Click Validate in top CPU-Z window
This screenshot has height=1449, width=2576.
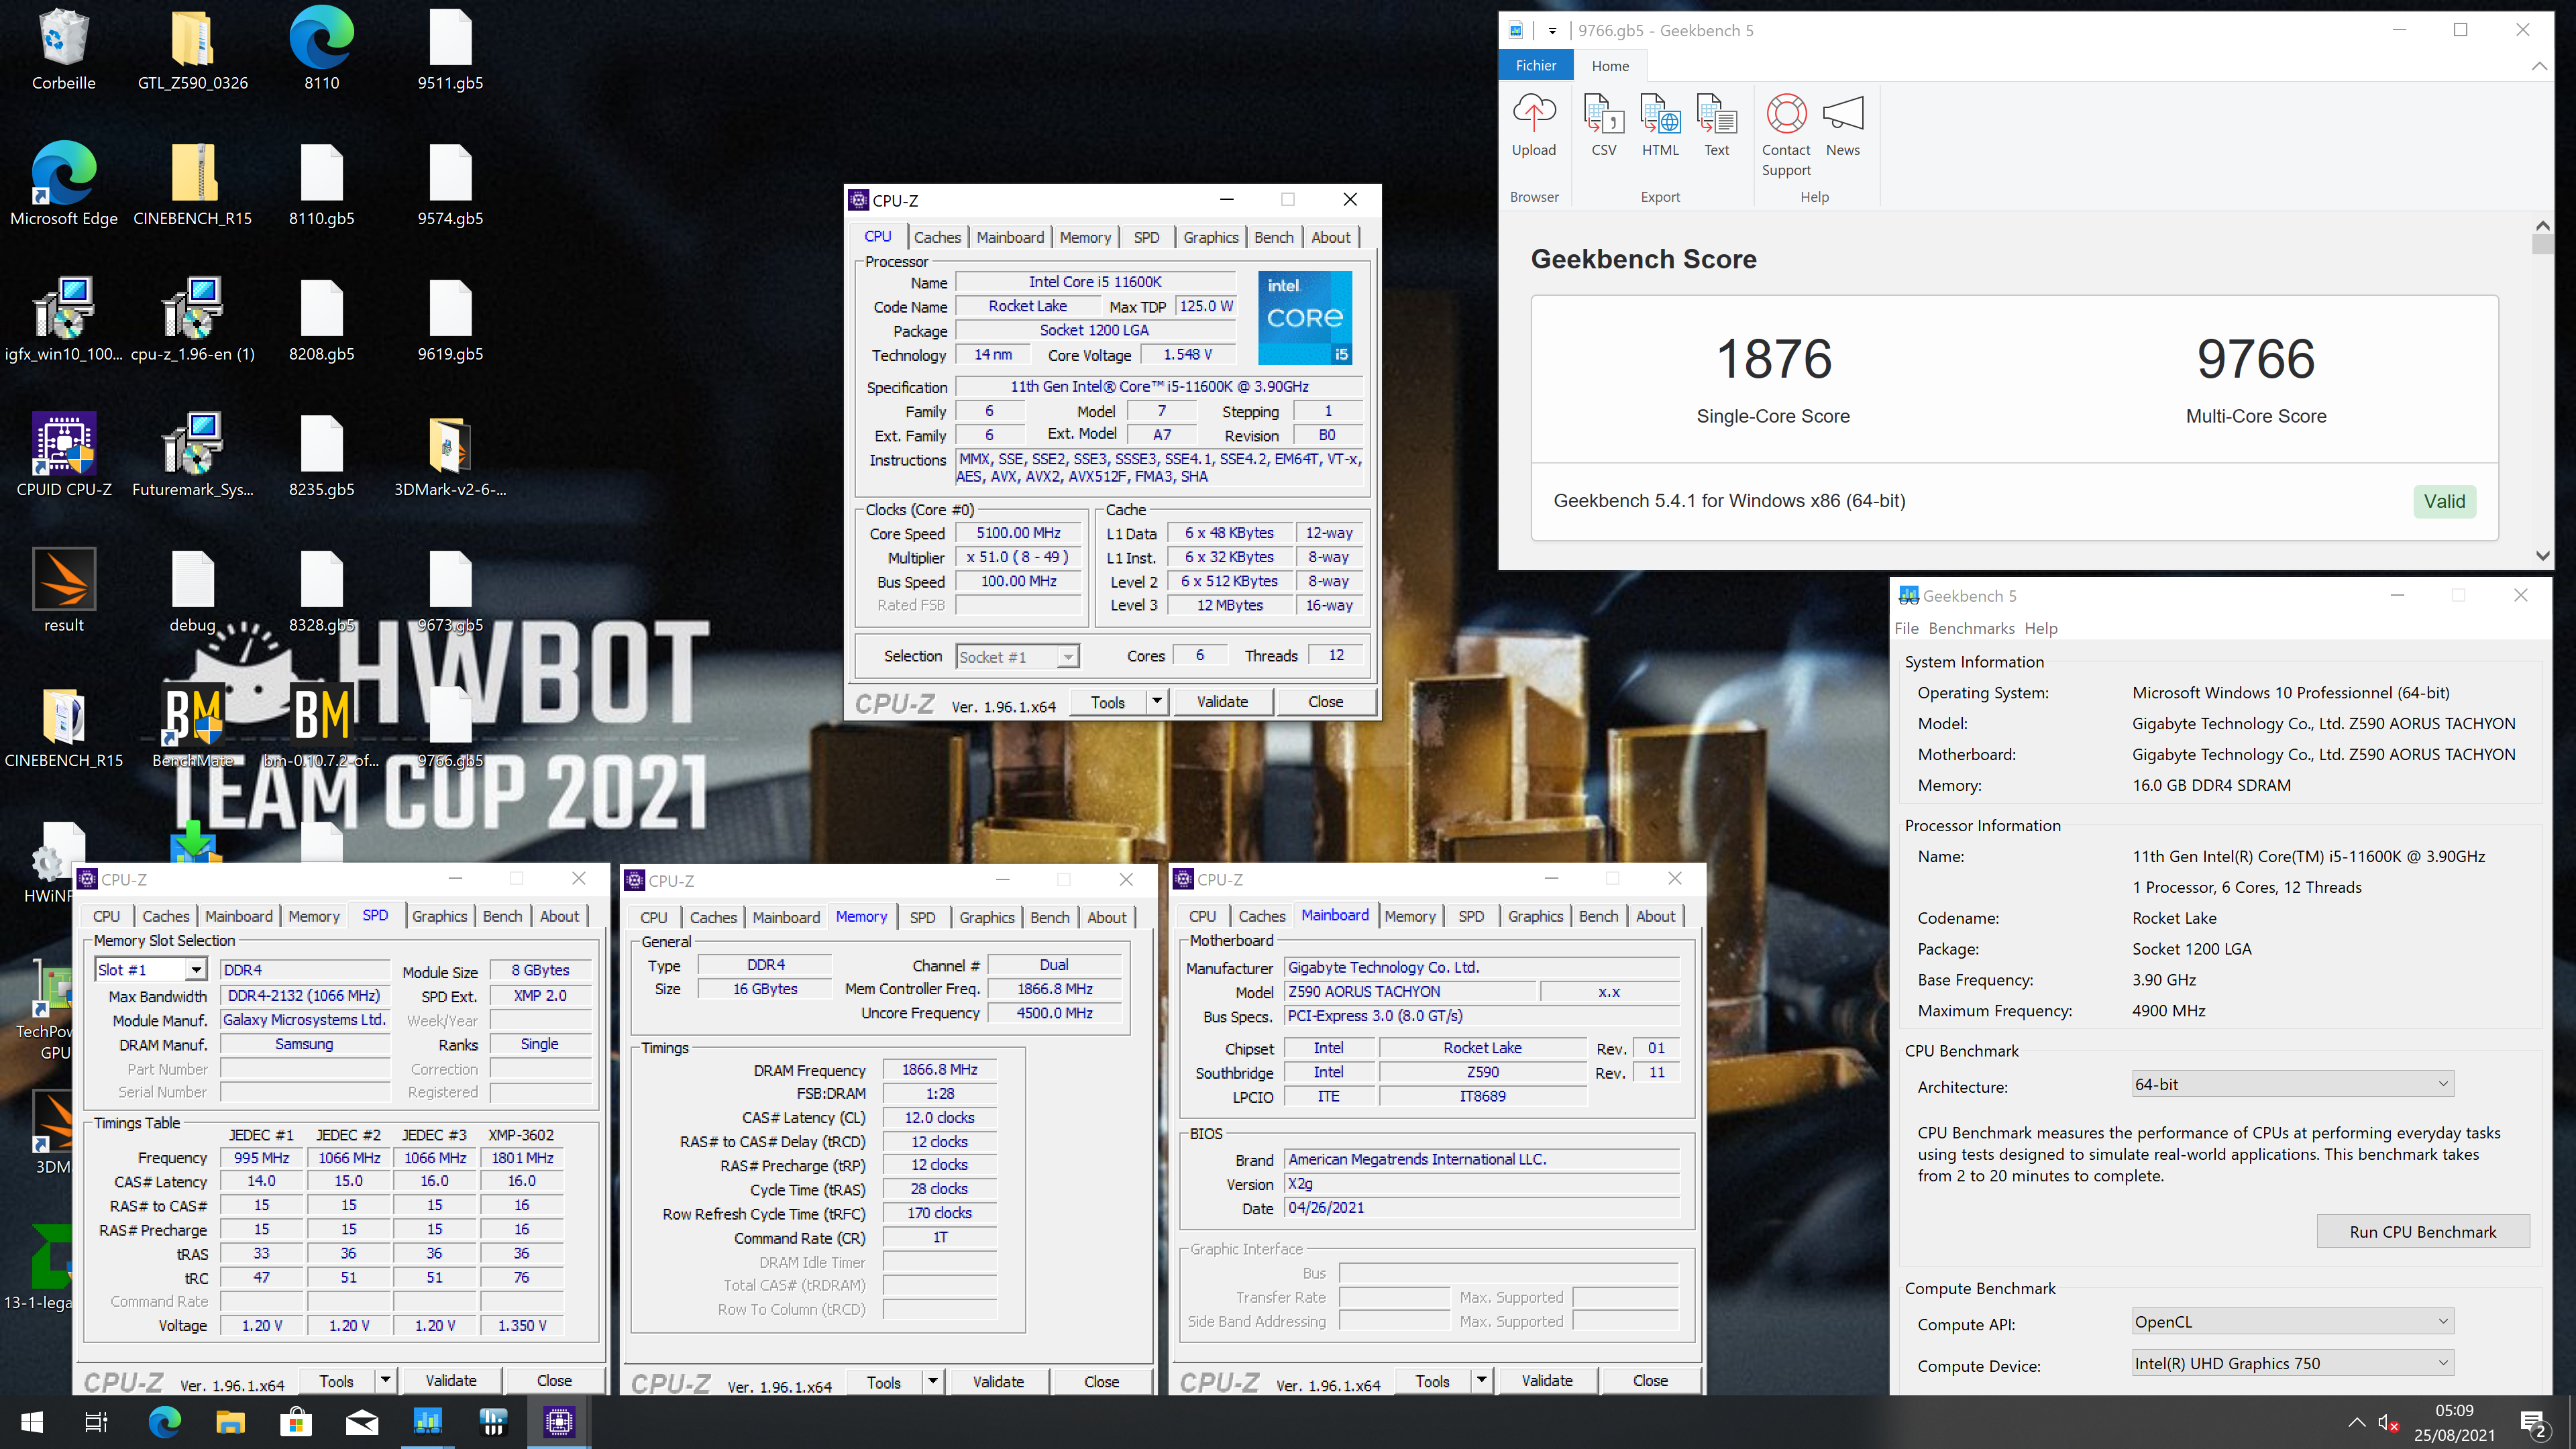click(x=1222, y=701)
